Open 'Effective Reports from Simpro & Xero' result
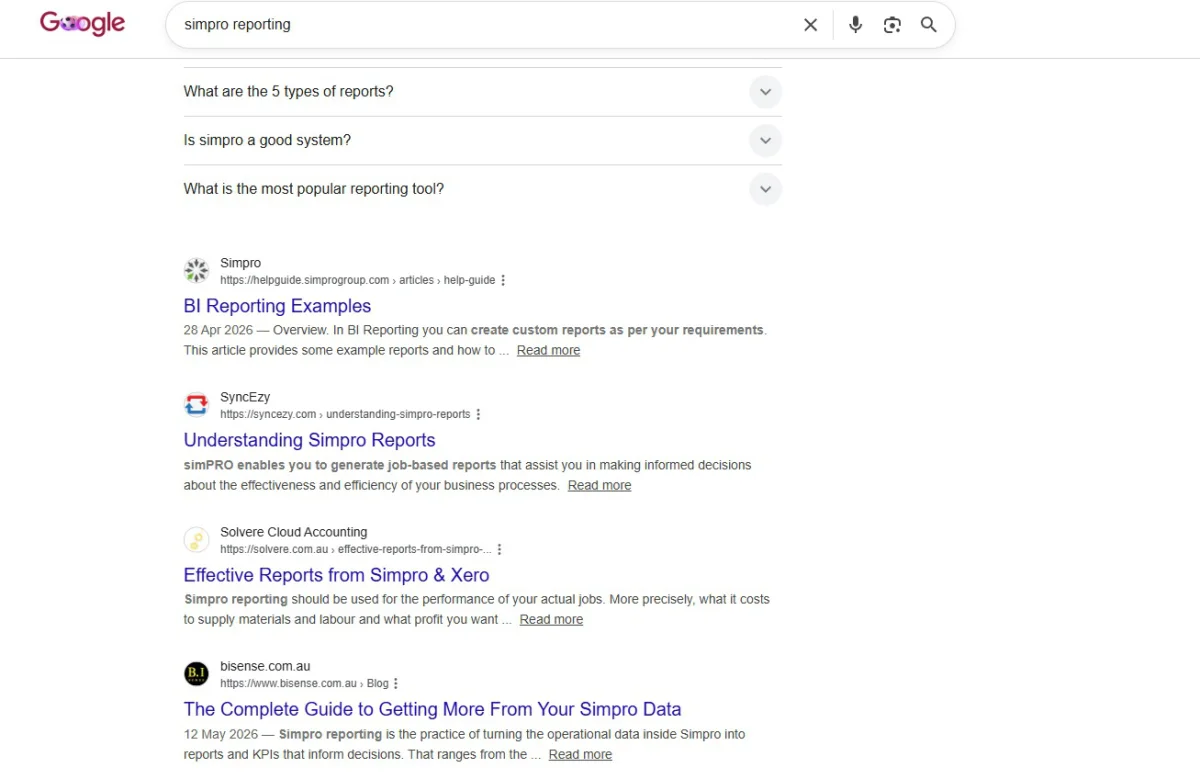 (x=336, y=575)
